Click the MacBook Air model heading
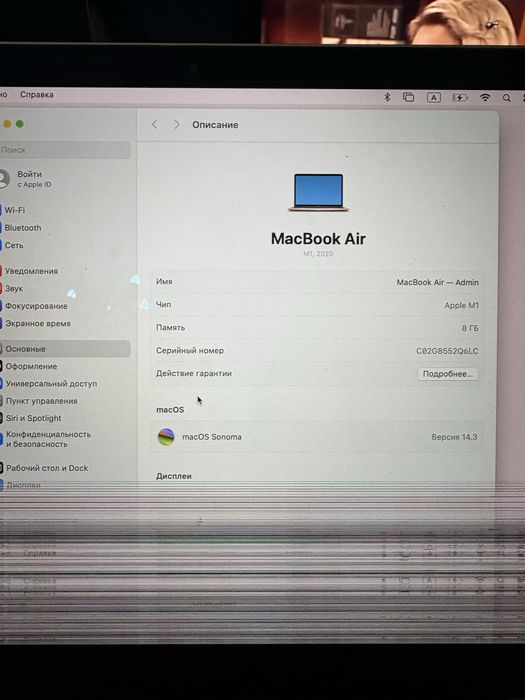The width and height of the screenshot is (525, 700). coord(318,239)
